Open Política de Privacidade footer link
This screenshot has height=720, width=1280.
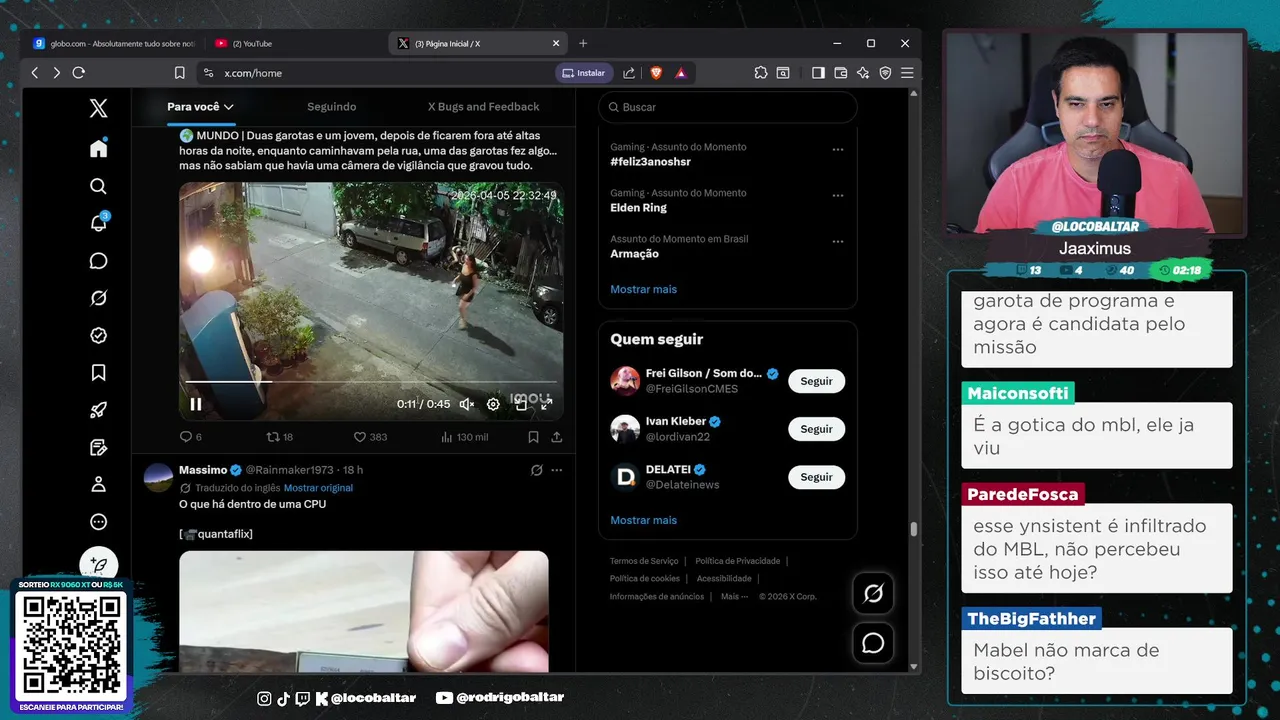click(x=738, y=561)
